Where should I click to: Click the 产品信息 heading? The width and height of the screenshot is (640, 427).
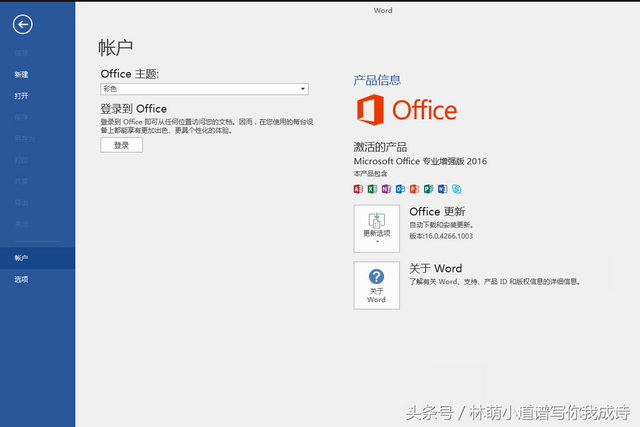(377, 80)
